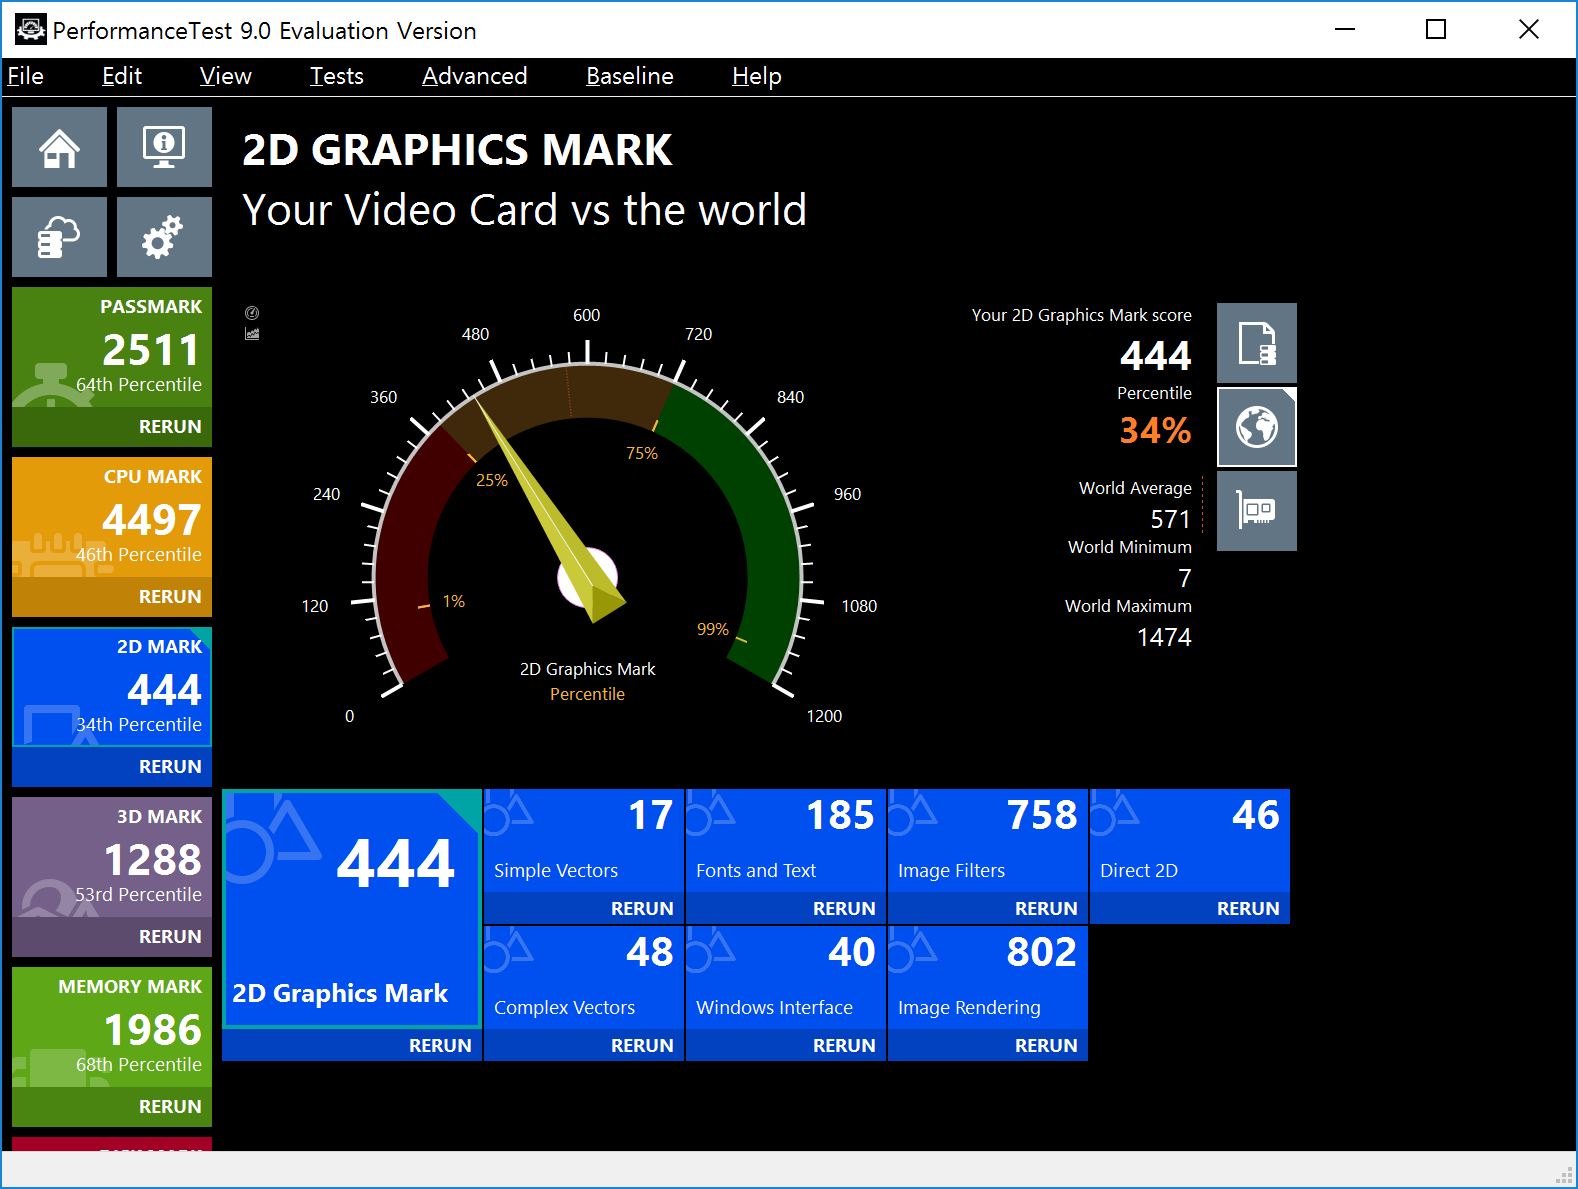Click the orange 34% percentile value
Image resolution: width=1578 pixels, height=1189 pixels.
[x=1155, y=431]
